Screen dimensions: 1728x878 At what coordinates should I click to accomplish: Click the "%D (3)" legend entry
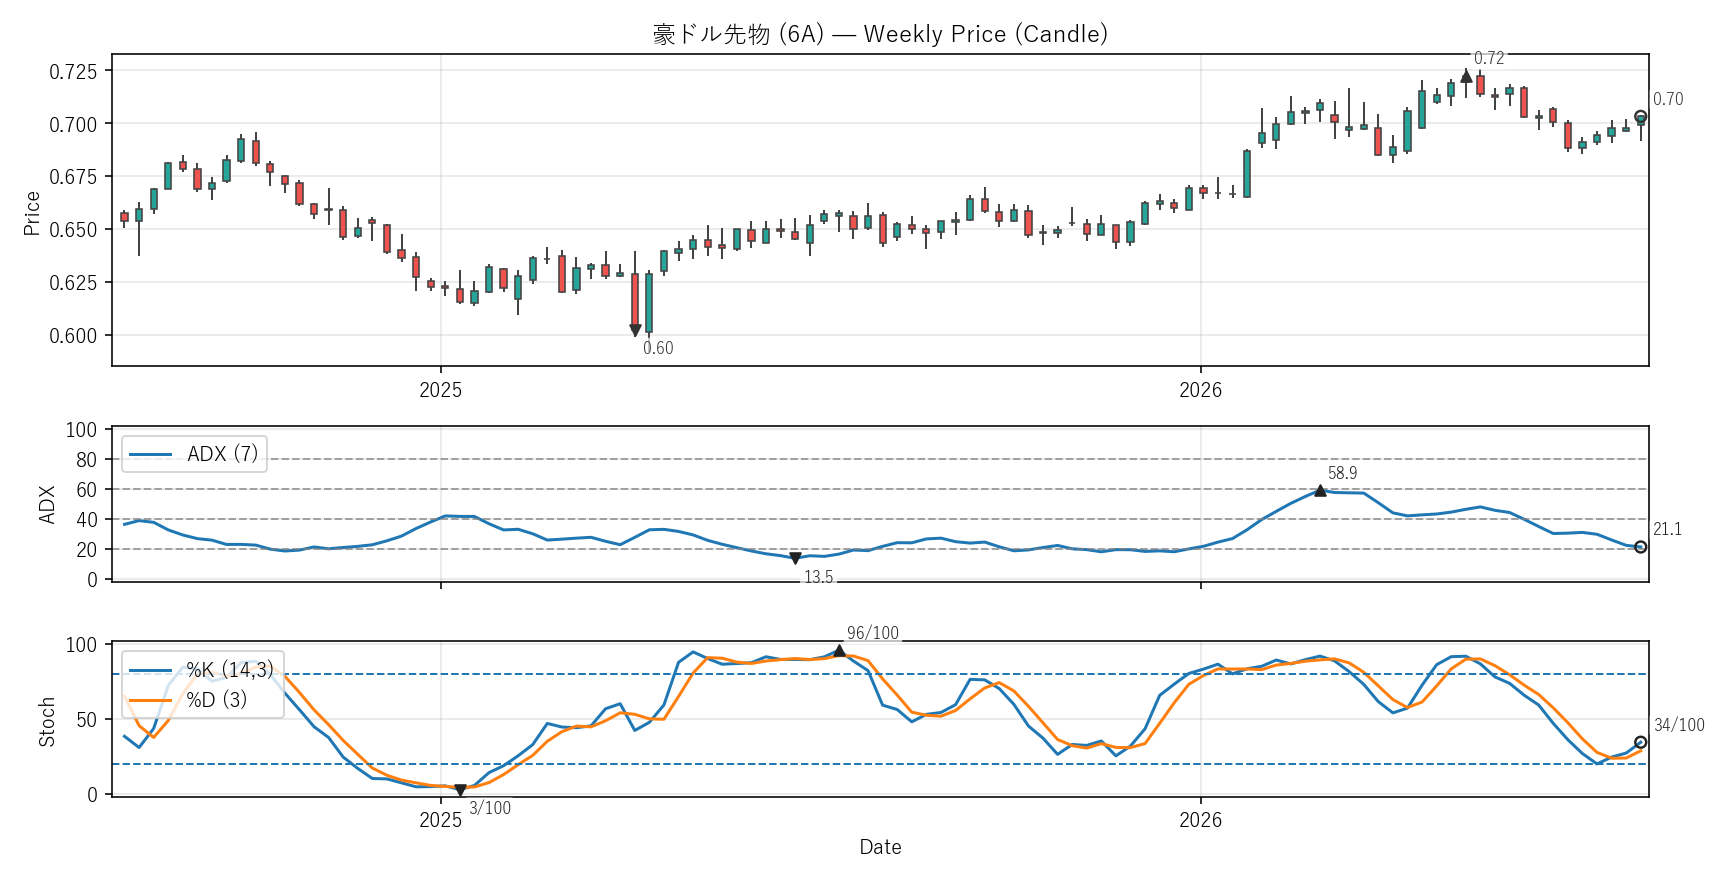[x=189, y=699]
